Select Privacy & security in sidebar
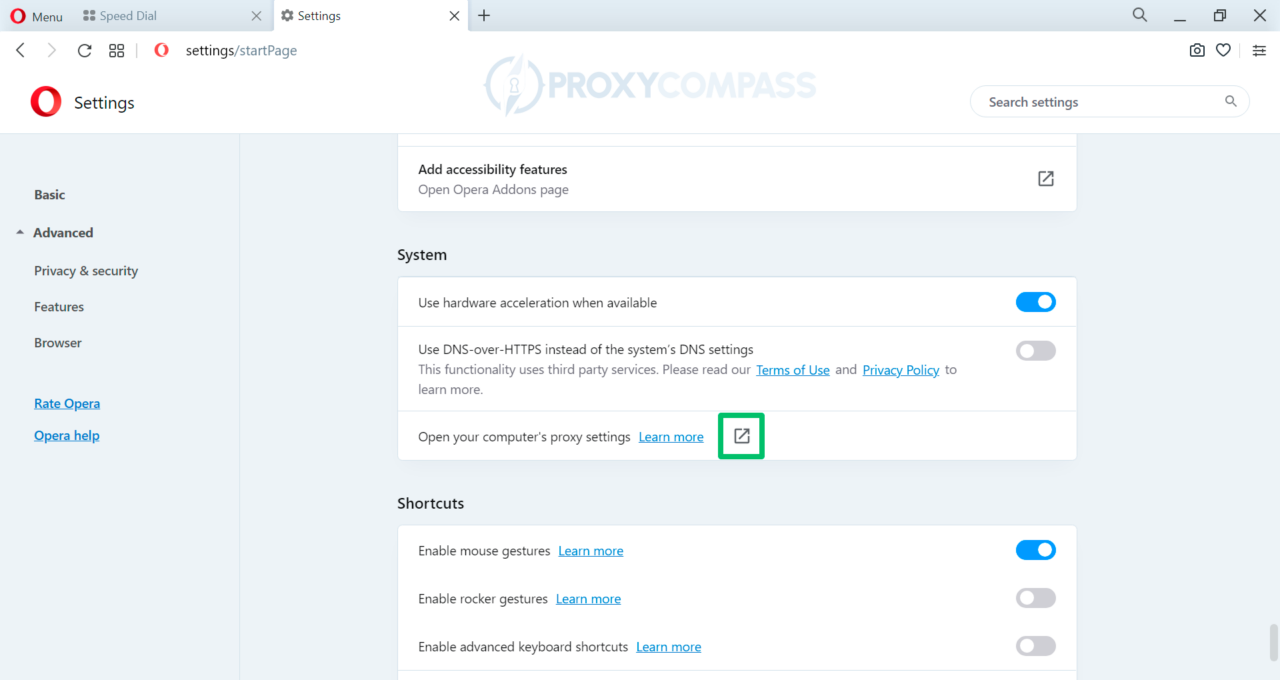 [x=85, y=270]
